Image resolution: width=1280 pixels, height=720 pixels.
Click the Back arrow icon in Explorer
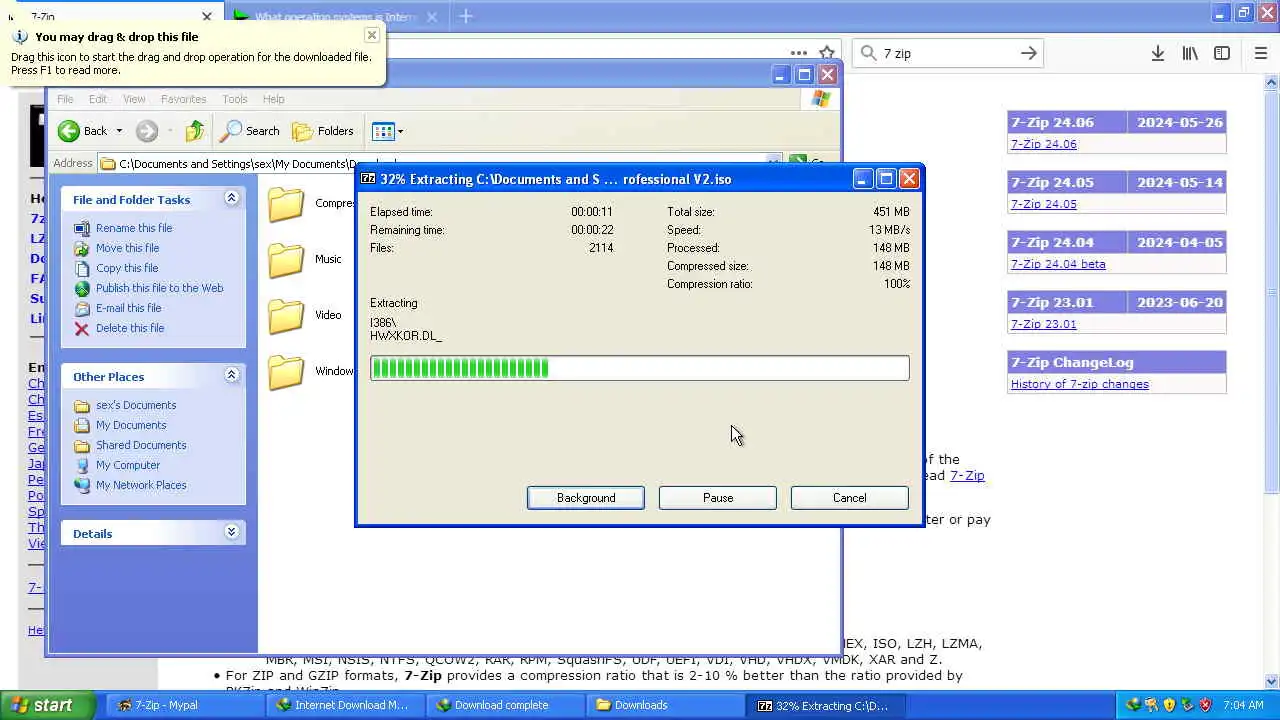point(69,131)
